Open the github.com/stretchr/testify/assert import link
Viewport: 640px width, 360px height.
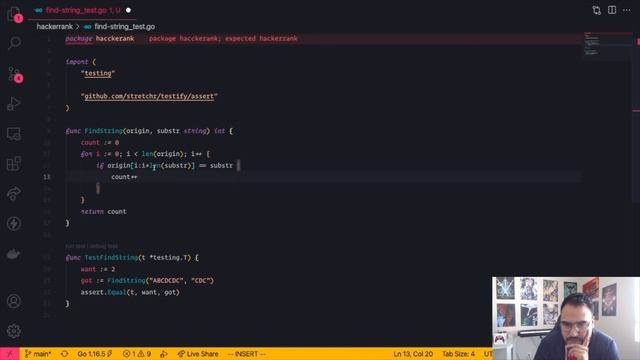(149, 96)
